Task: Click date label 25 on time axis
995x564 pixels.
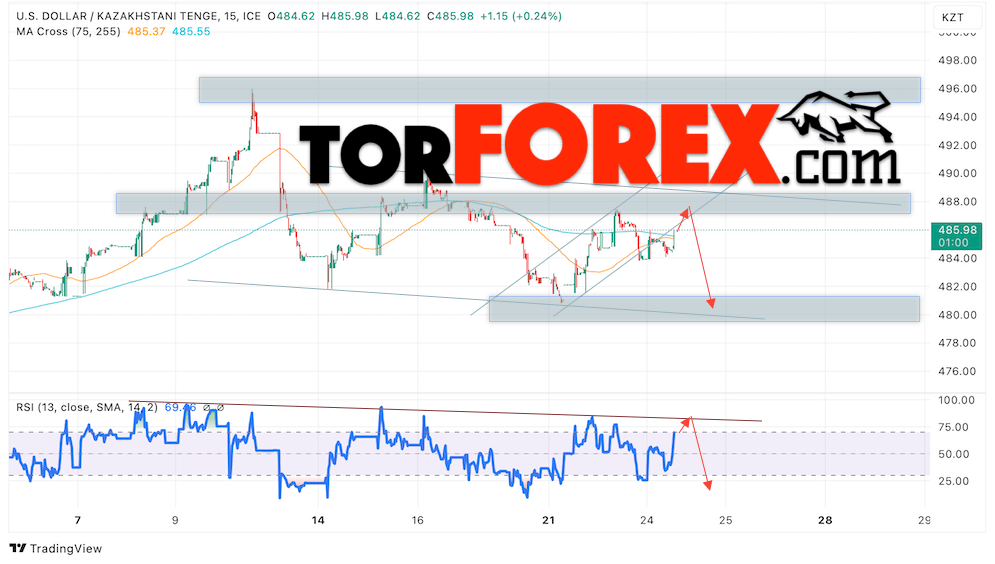Action: pyautogui.click(x=725, y=520)
